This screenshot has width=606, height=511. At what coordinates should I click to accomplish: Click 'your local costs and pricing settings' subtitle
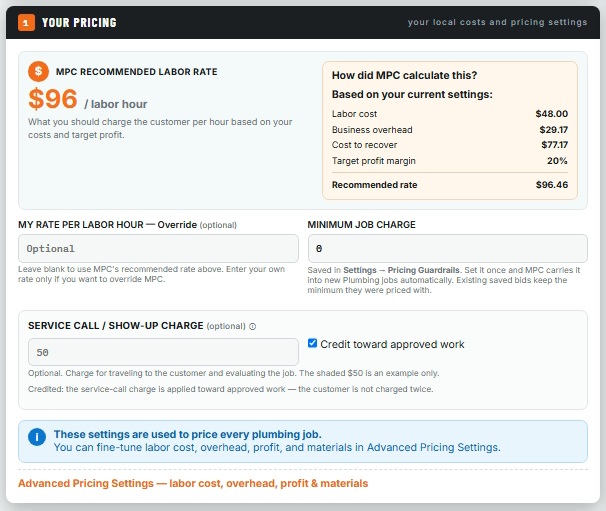click(x=497, y=22)
